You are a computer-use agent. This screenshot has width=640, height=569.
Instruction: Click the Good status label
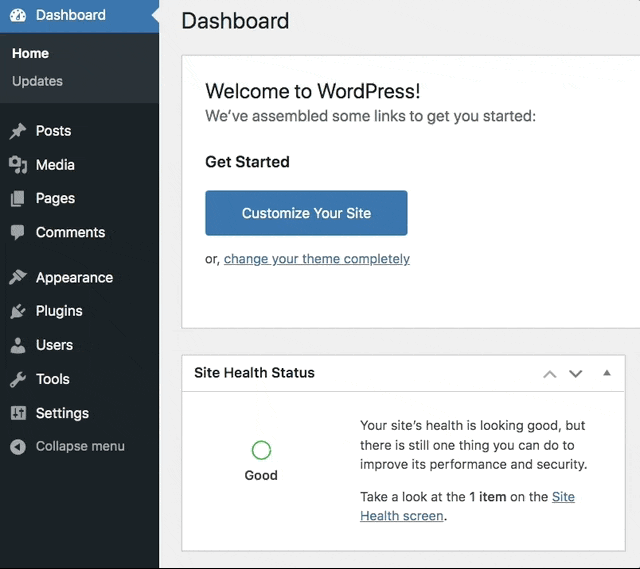tap(261, 476)
